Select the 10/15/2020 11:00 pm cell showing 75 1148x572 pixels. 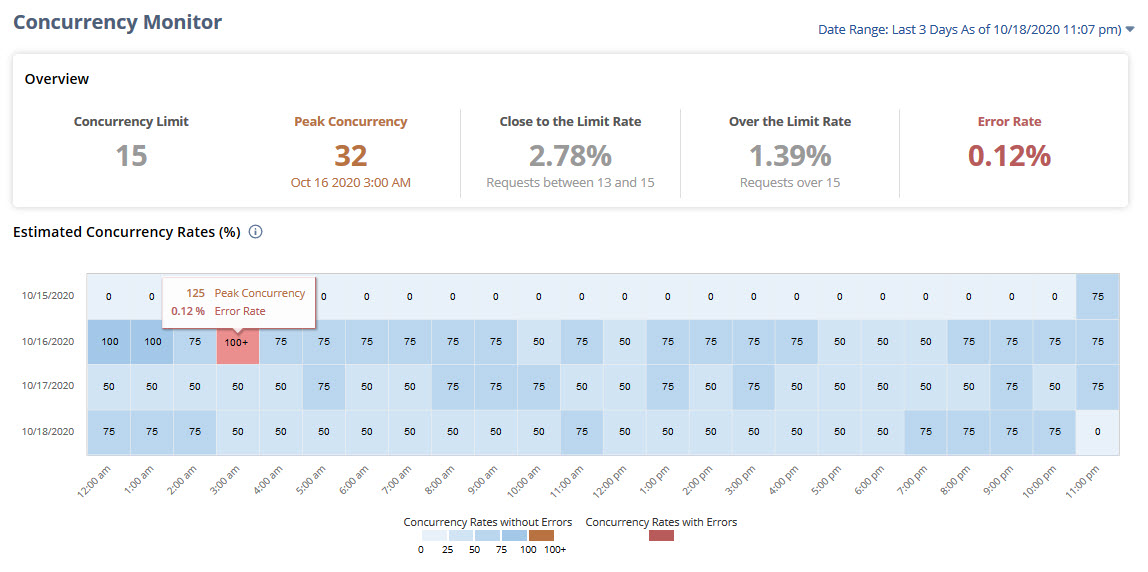1097,297
